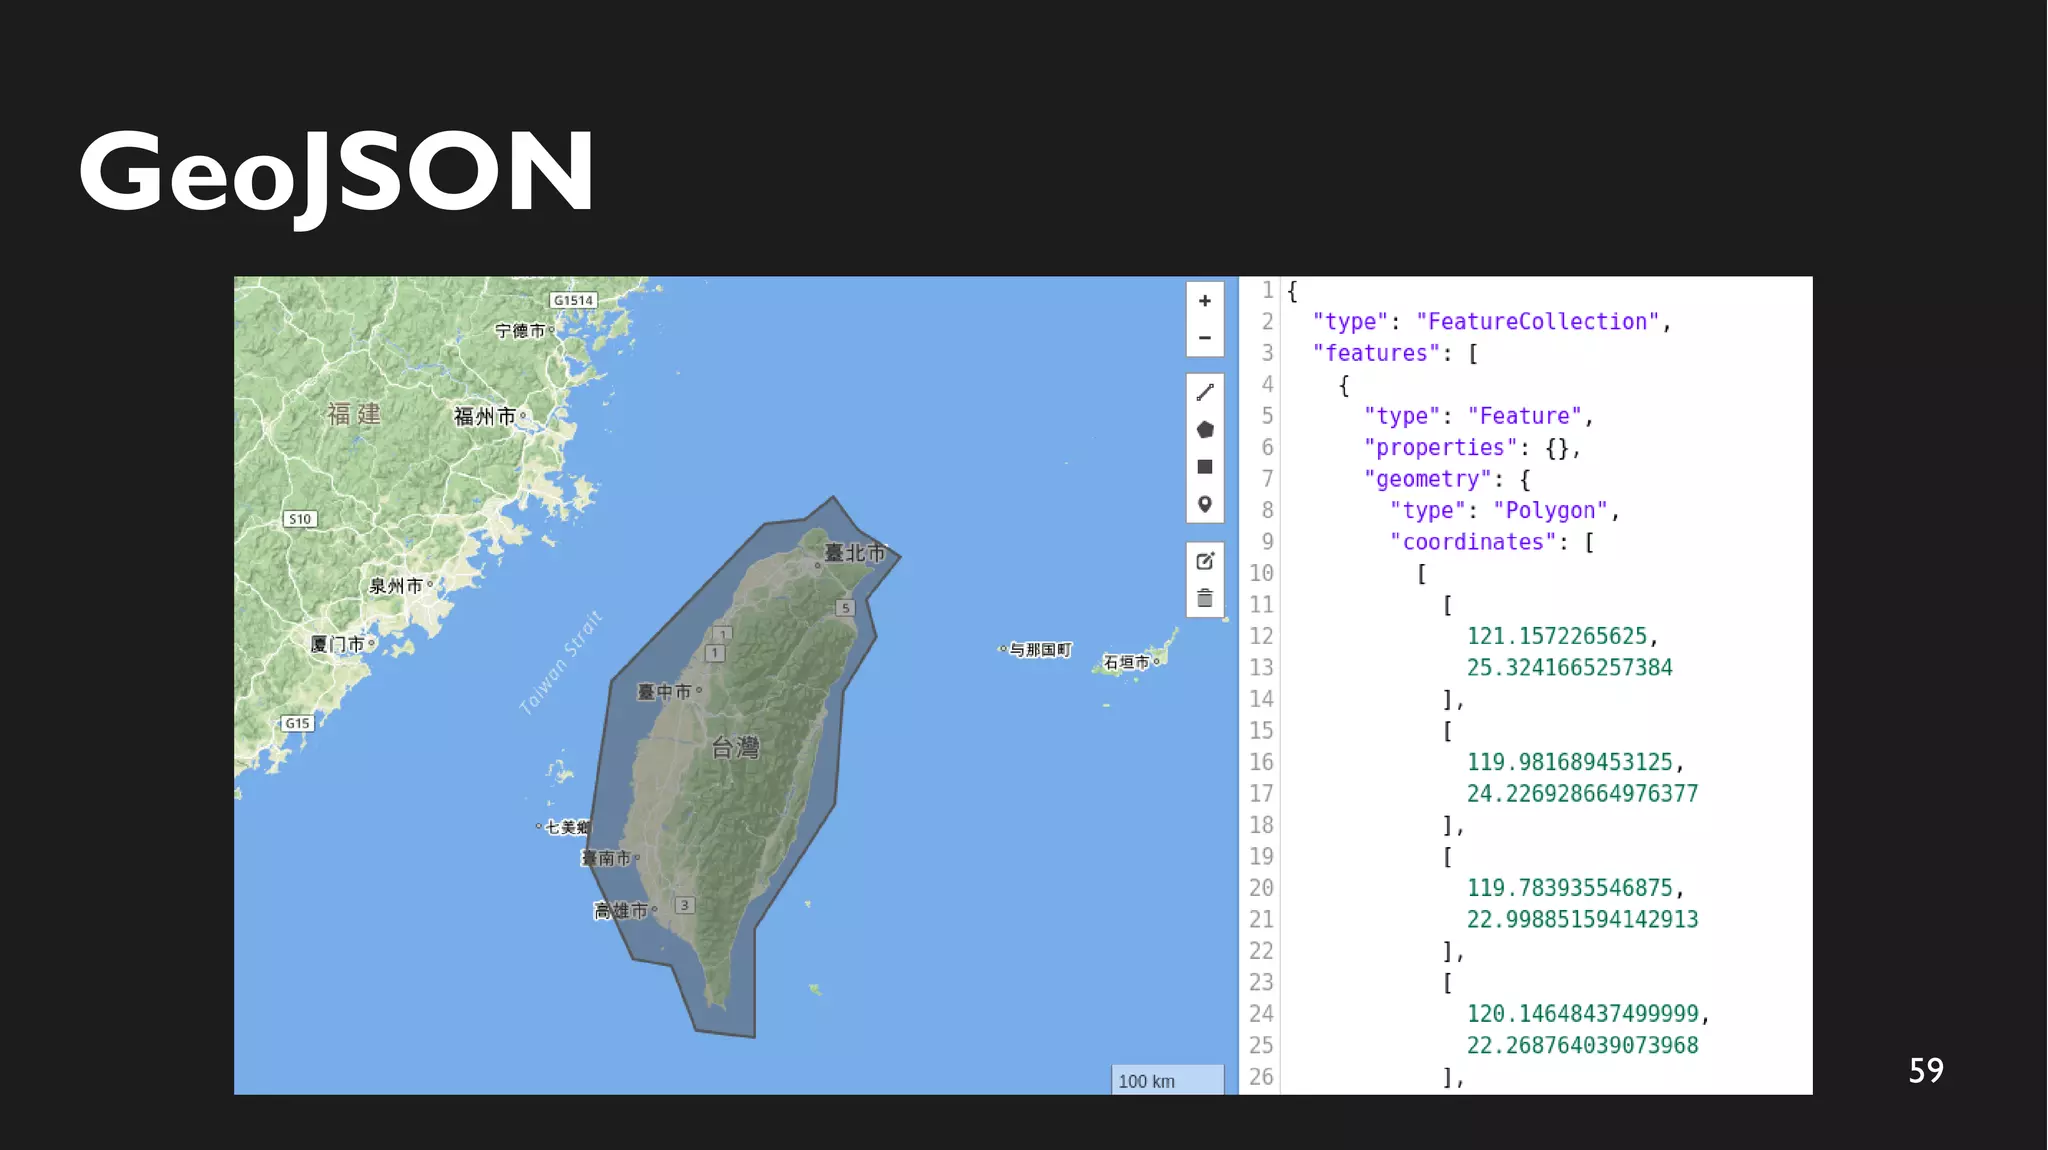
Task: Click the 台灣 label on the island
Action: click(x=735, y=748)
